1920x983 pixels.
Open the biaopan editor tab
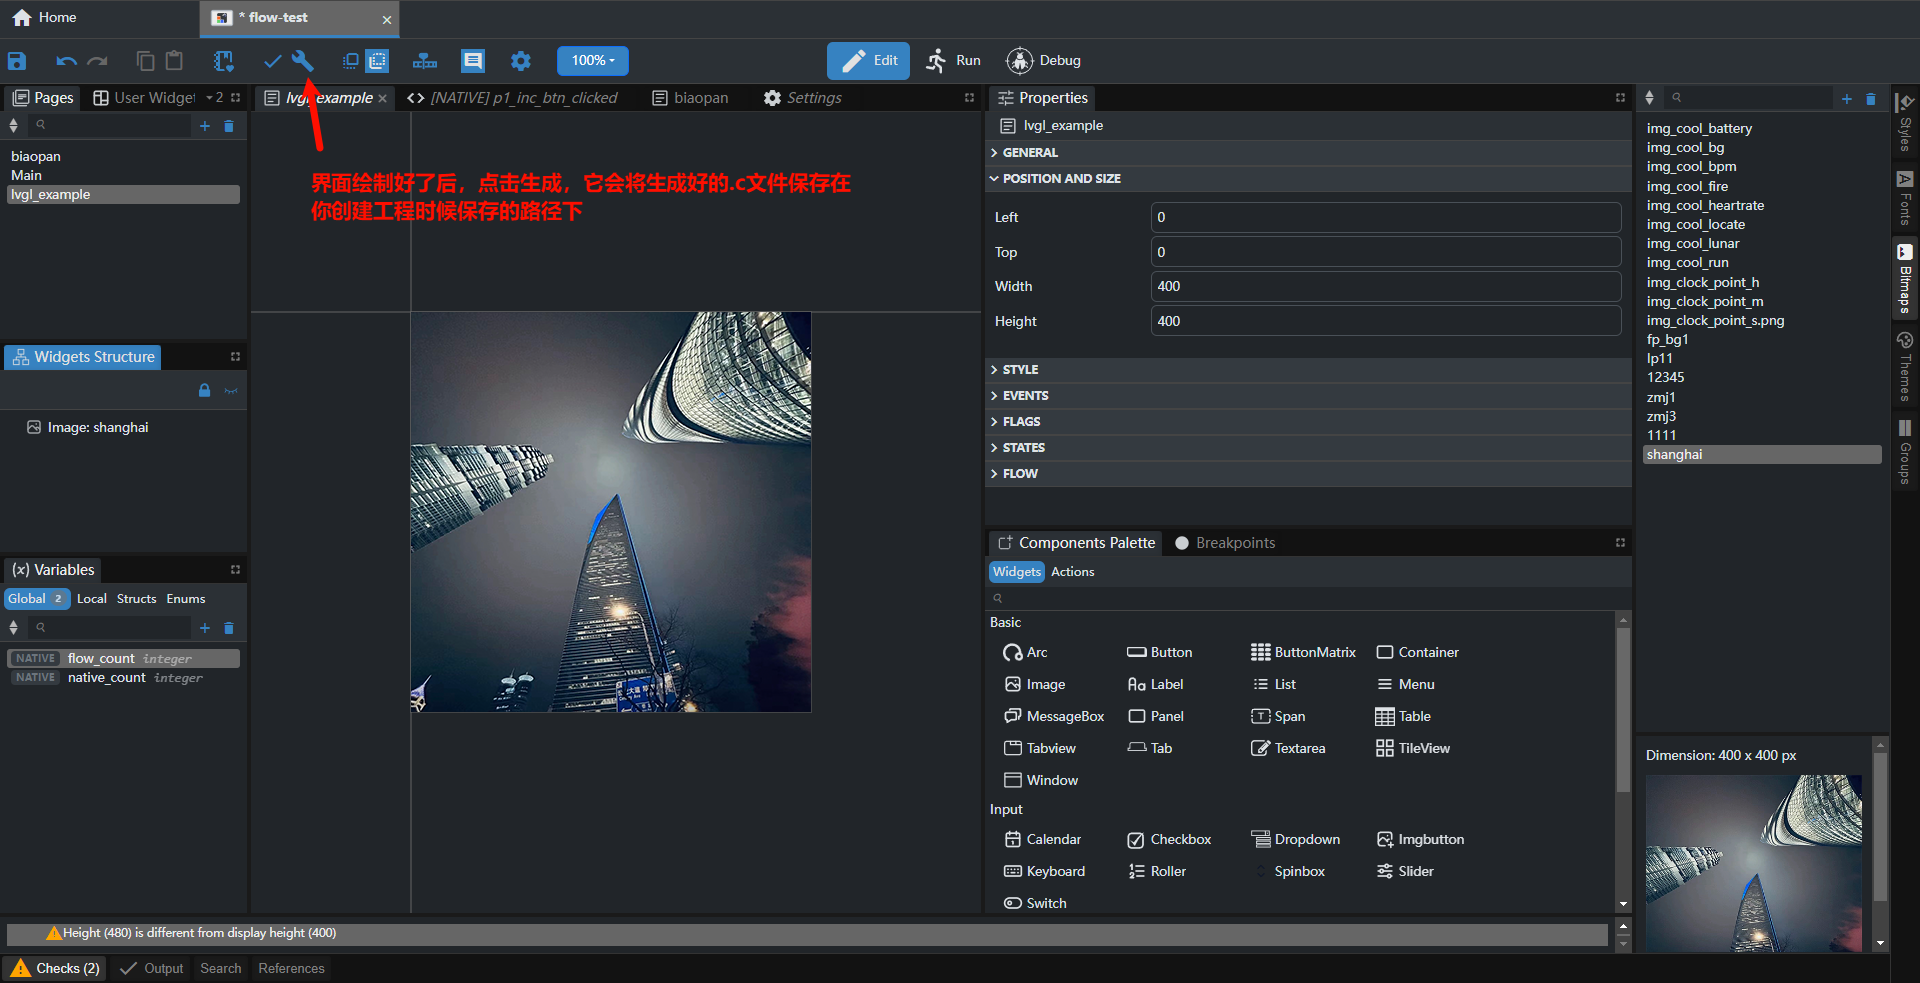coord(691,98)
